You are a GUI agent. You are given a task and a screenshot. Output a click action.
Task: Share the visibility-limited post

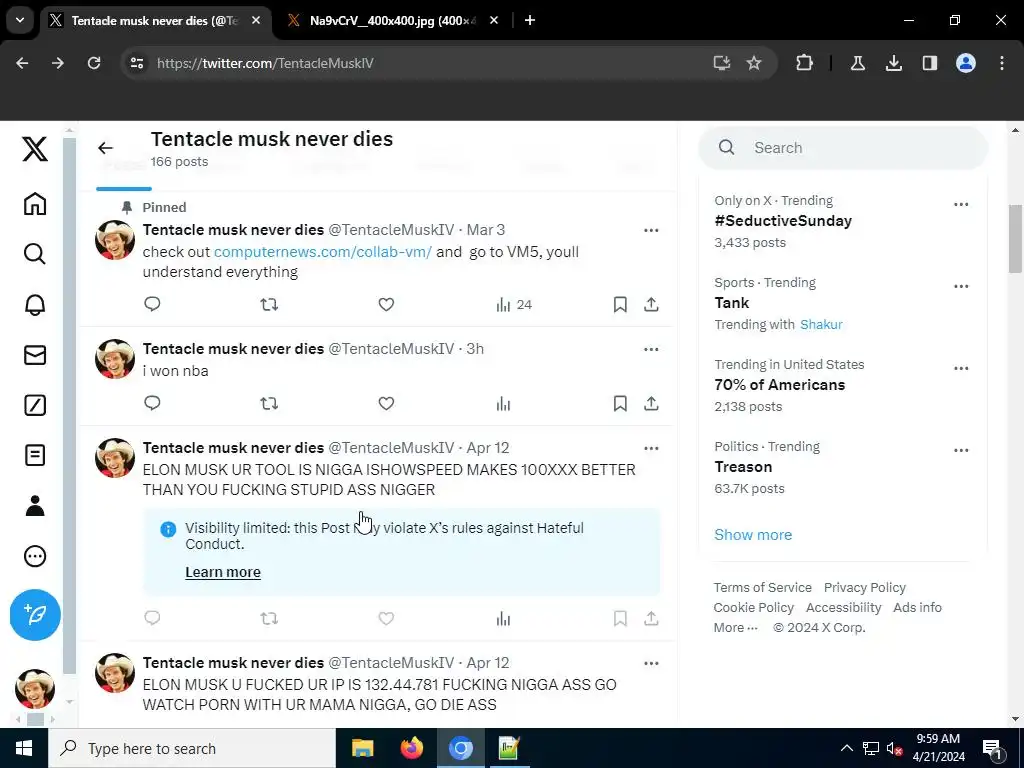pos(651,618)
